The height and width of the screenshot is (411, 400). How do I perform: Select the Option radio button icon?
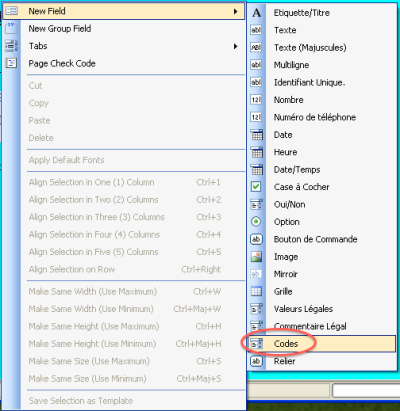[256, 222]
